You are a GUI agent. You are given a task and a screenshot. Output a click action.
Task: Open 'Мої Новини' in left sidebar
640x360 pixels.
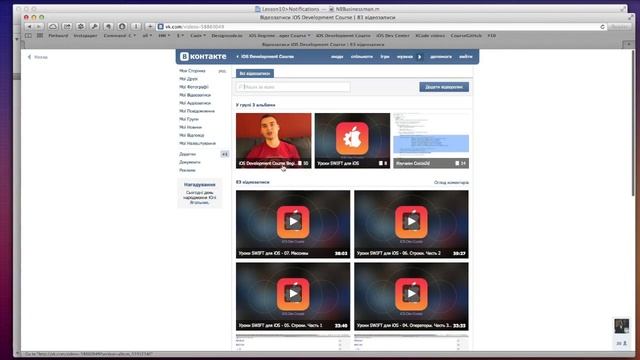click(x=190, y=127)
